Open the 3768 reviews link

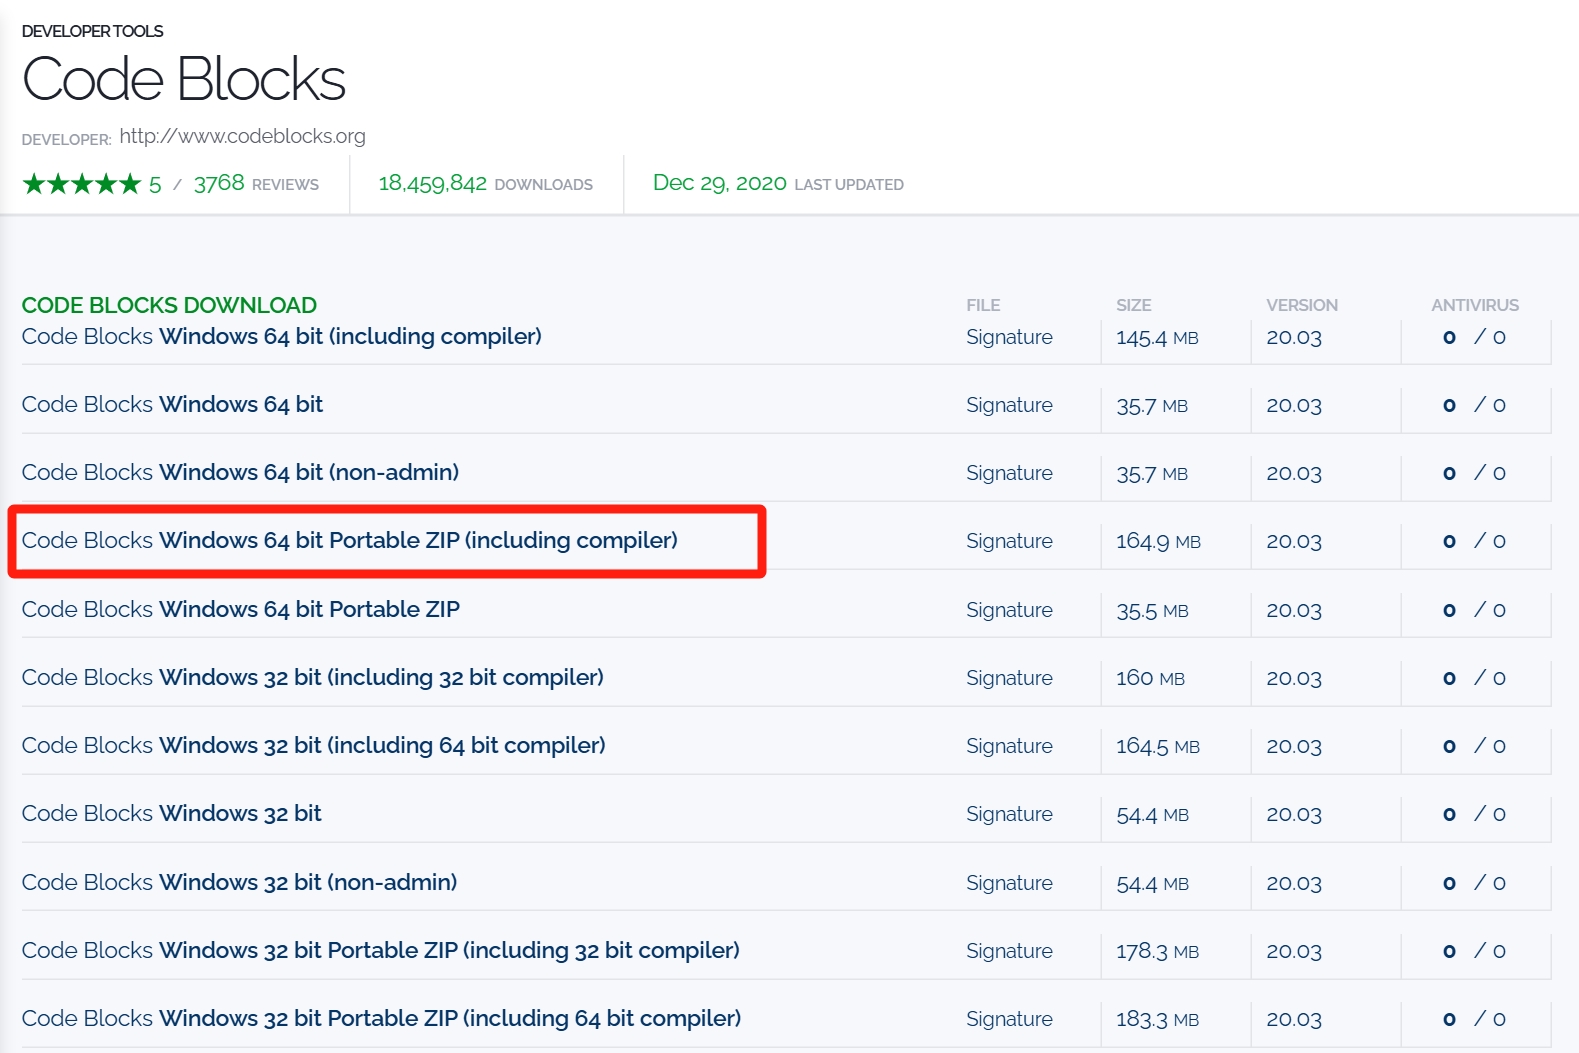[256, 184]
